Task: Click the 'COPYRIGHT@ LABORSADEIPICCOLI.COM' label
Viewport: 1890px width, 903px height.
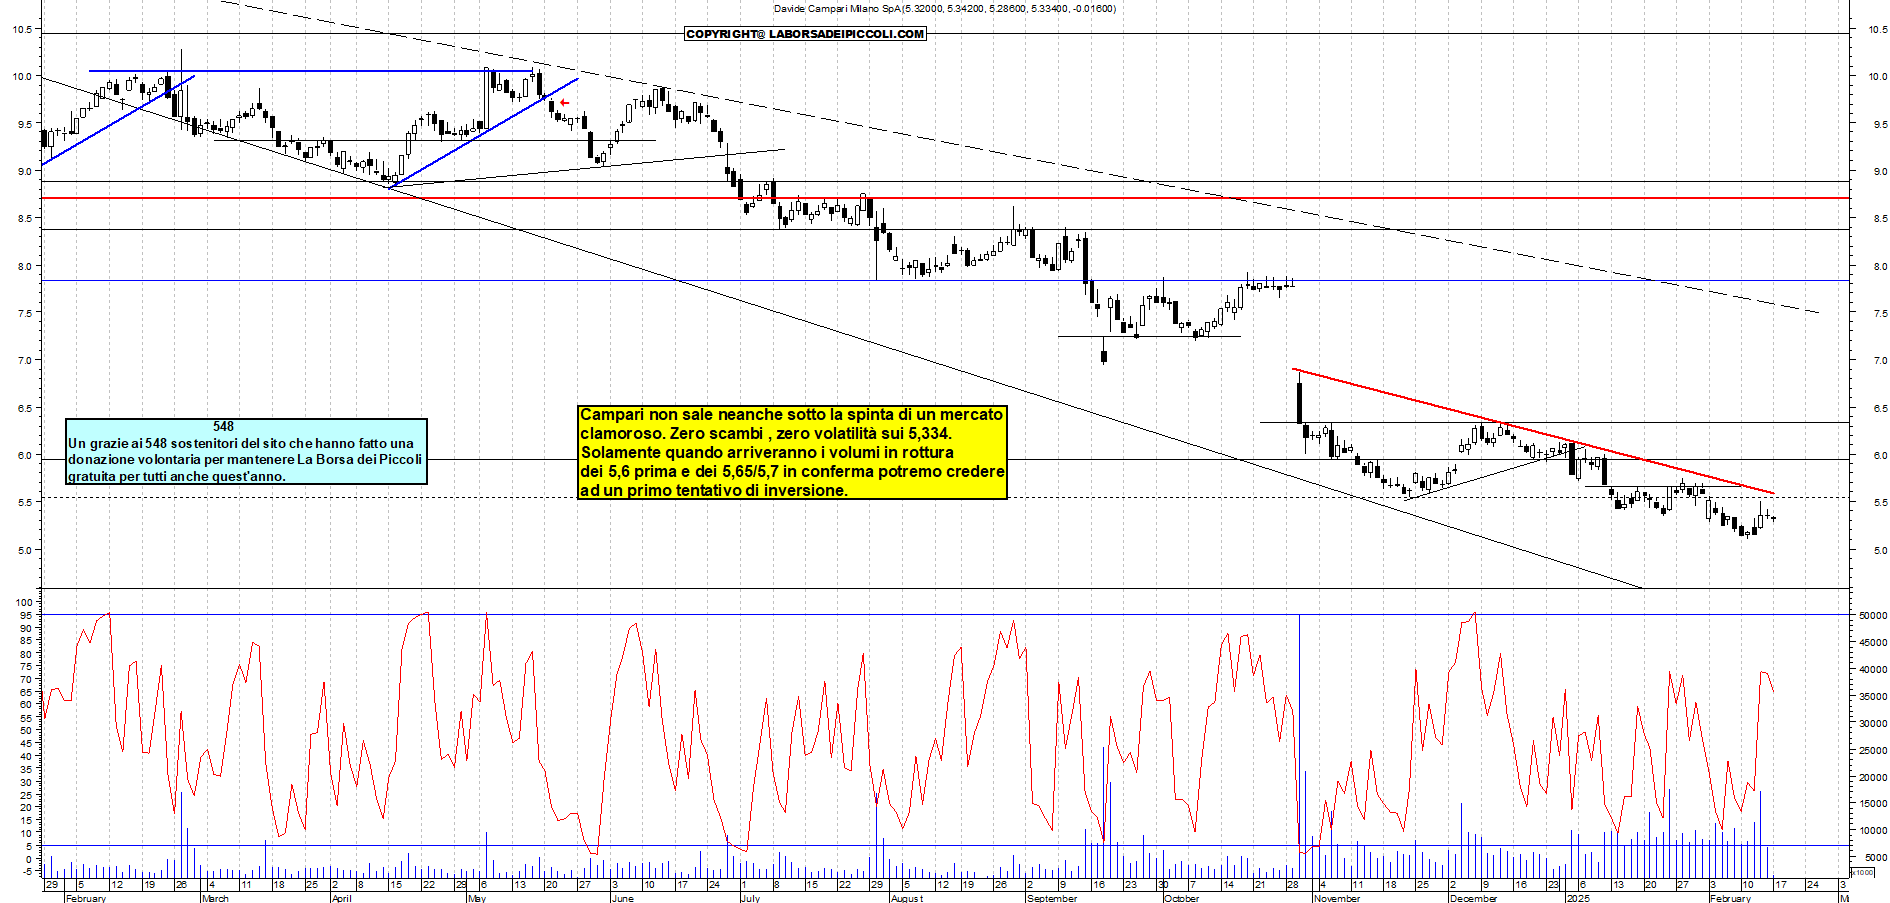Action: point(805,34)
